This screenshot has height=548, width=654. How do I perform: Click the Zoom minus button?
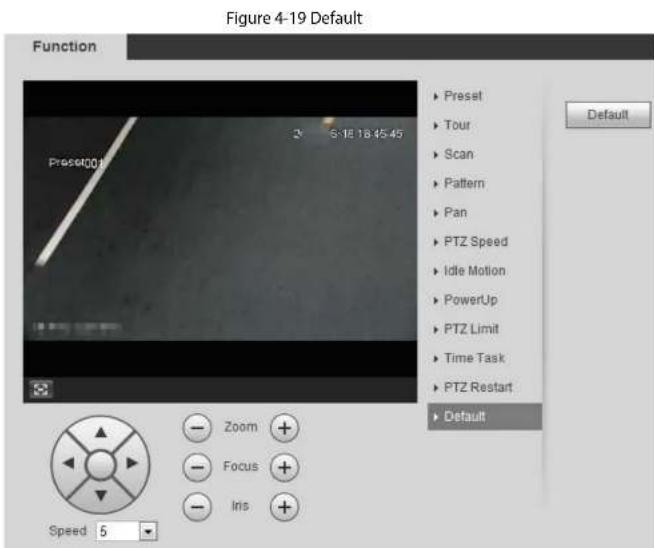(x=197, y=428)
